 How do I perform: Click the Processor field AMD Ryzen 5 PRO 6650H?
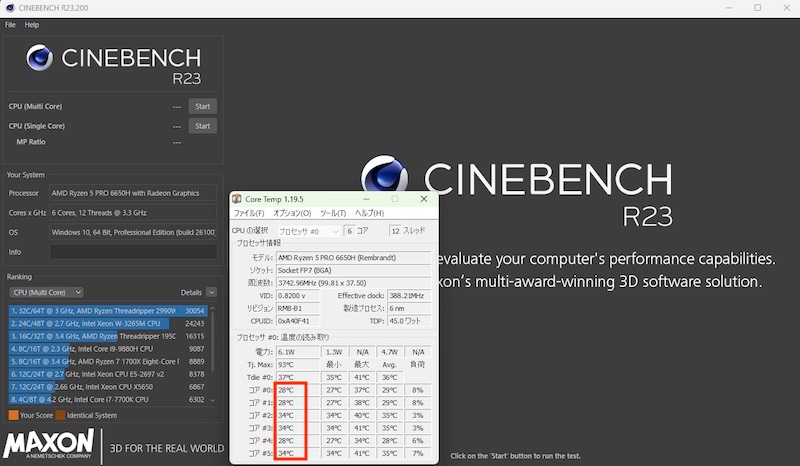(x=133, y=193)
